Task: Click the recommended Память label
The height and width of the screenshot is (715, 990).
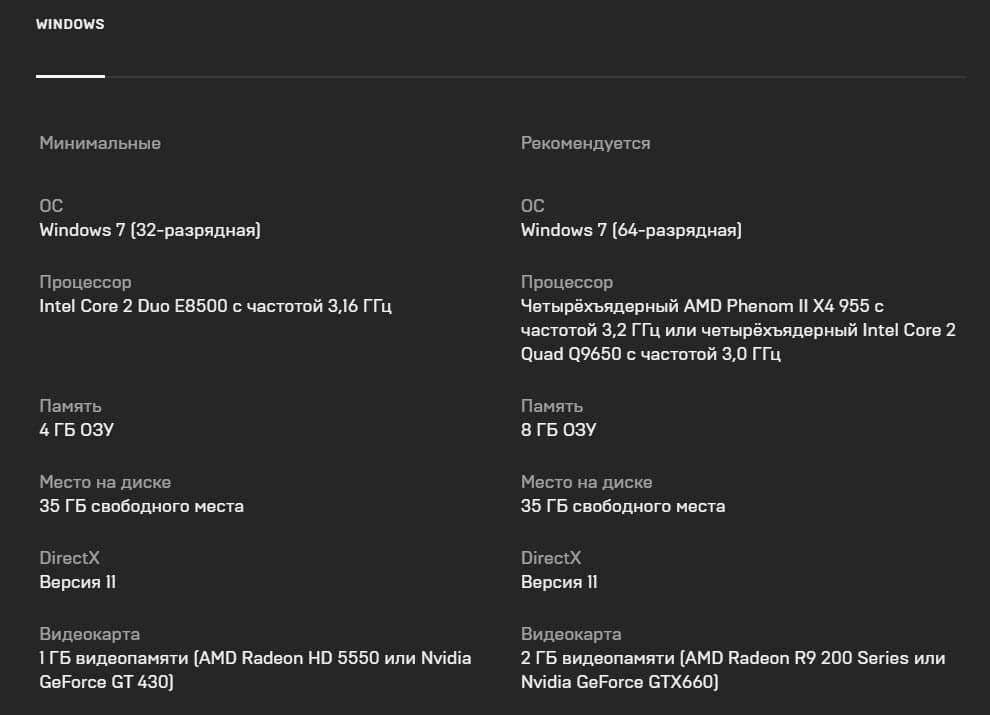Action: [x=552, y=406]
